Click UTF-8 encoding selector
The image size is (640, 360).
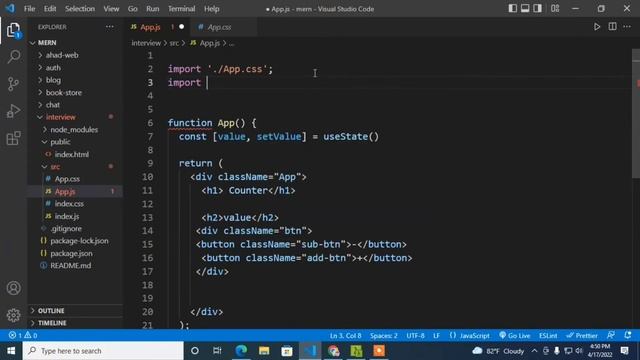(x=416, y=336)
